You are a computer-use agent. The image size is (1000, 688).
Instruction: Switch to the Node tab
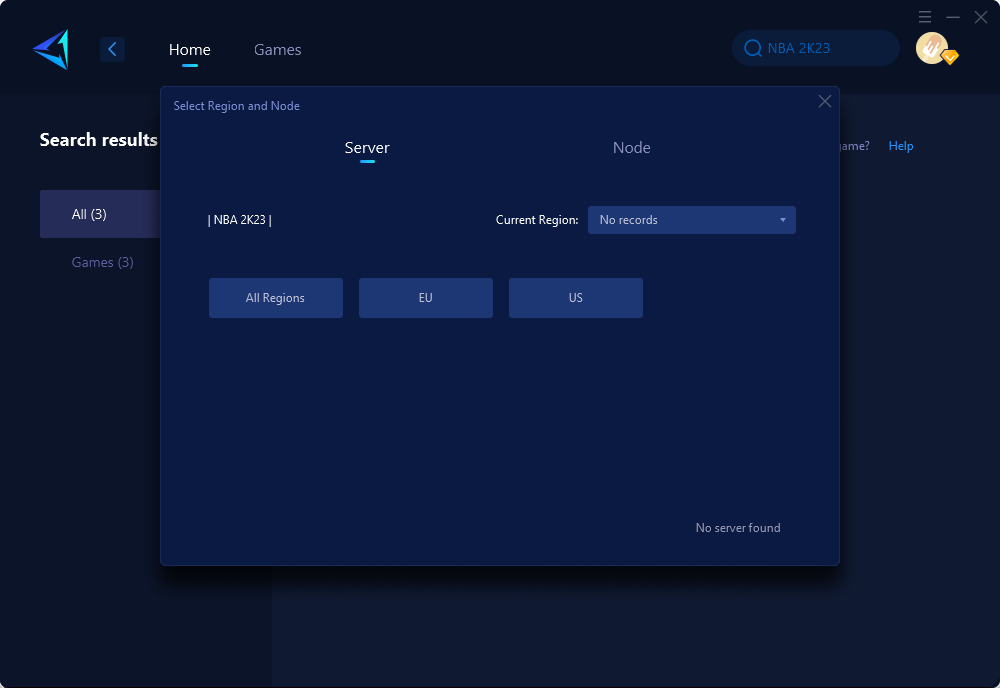[631, 147]
